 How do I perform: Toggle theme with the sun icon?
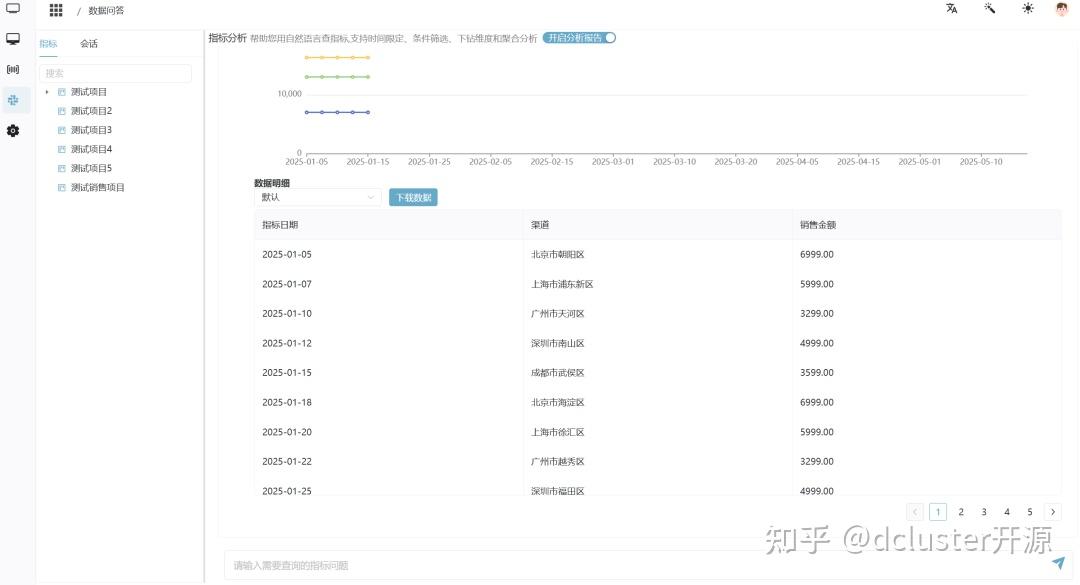click(x=1027, y=8)
